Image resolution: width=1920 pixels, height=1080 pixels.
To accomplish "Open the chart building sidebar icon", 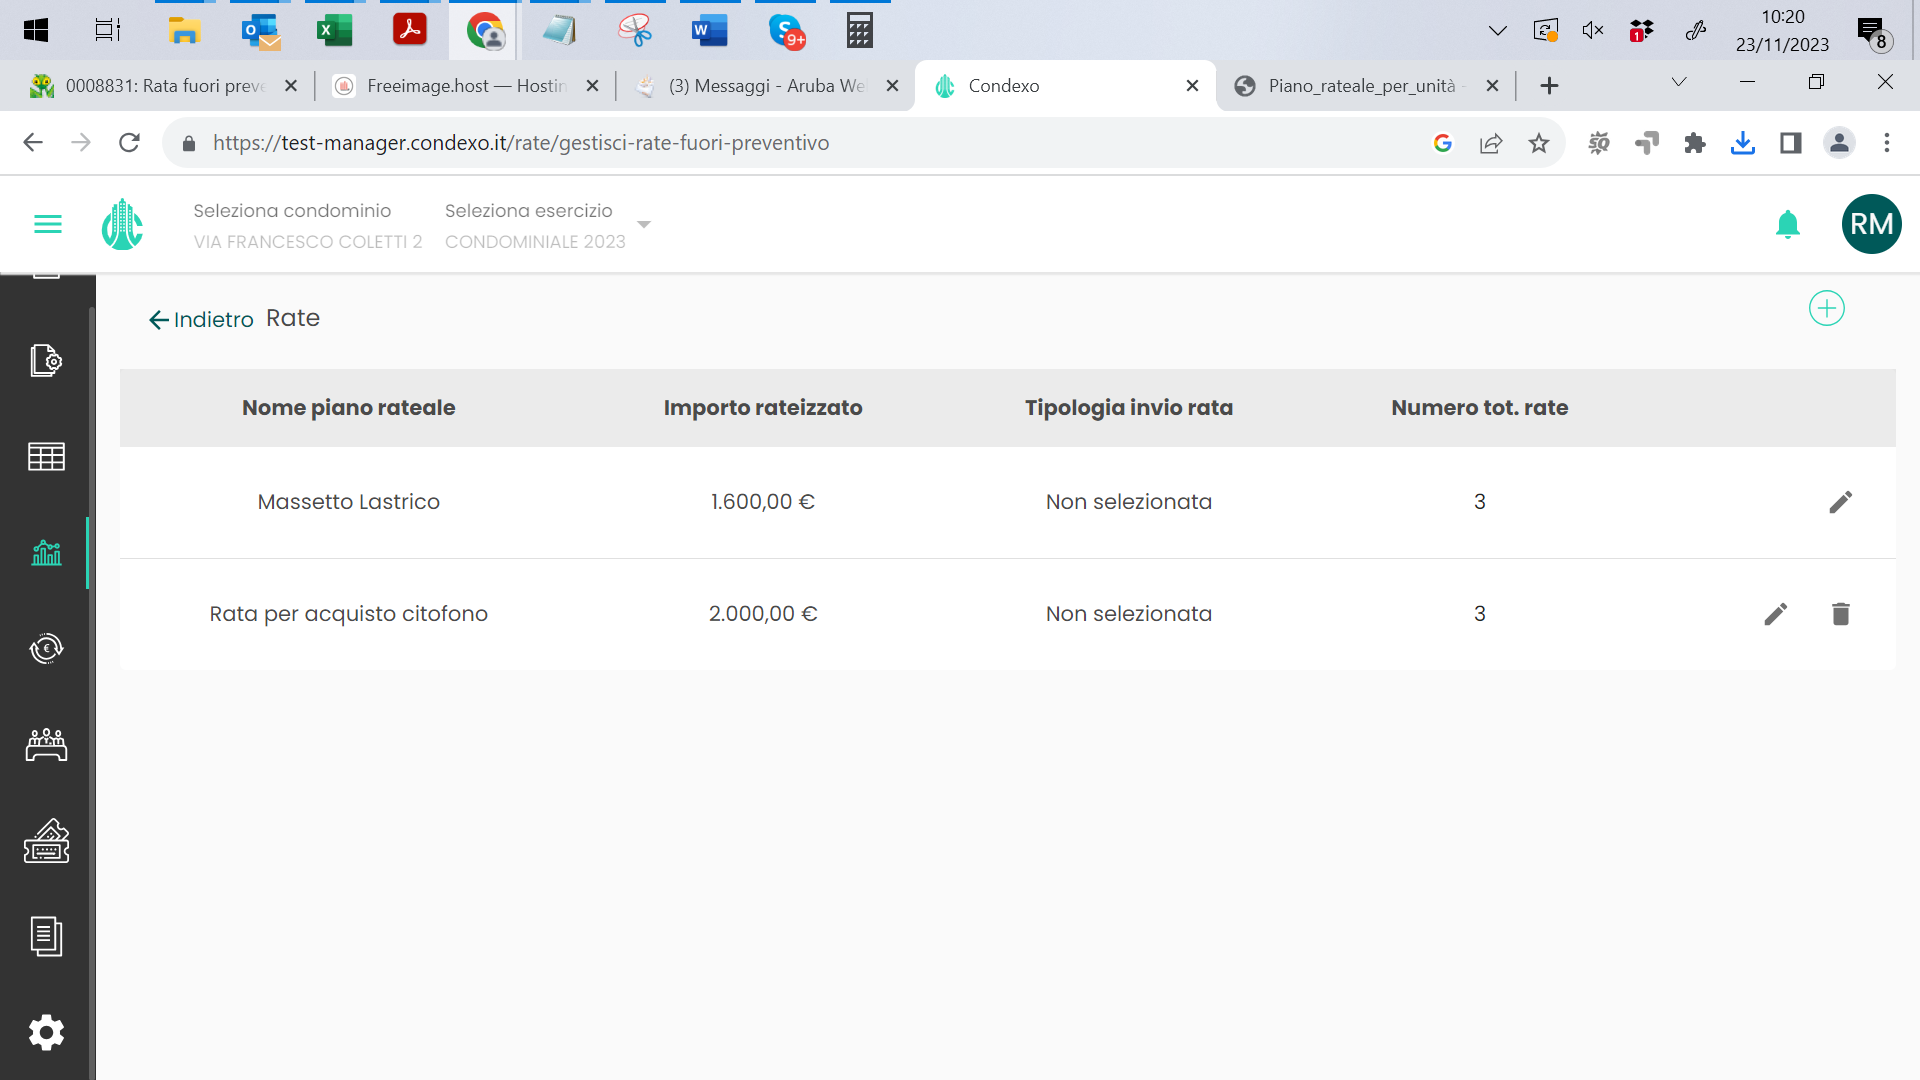I will pos(46,552).
